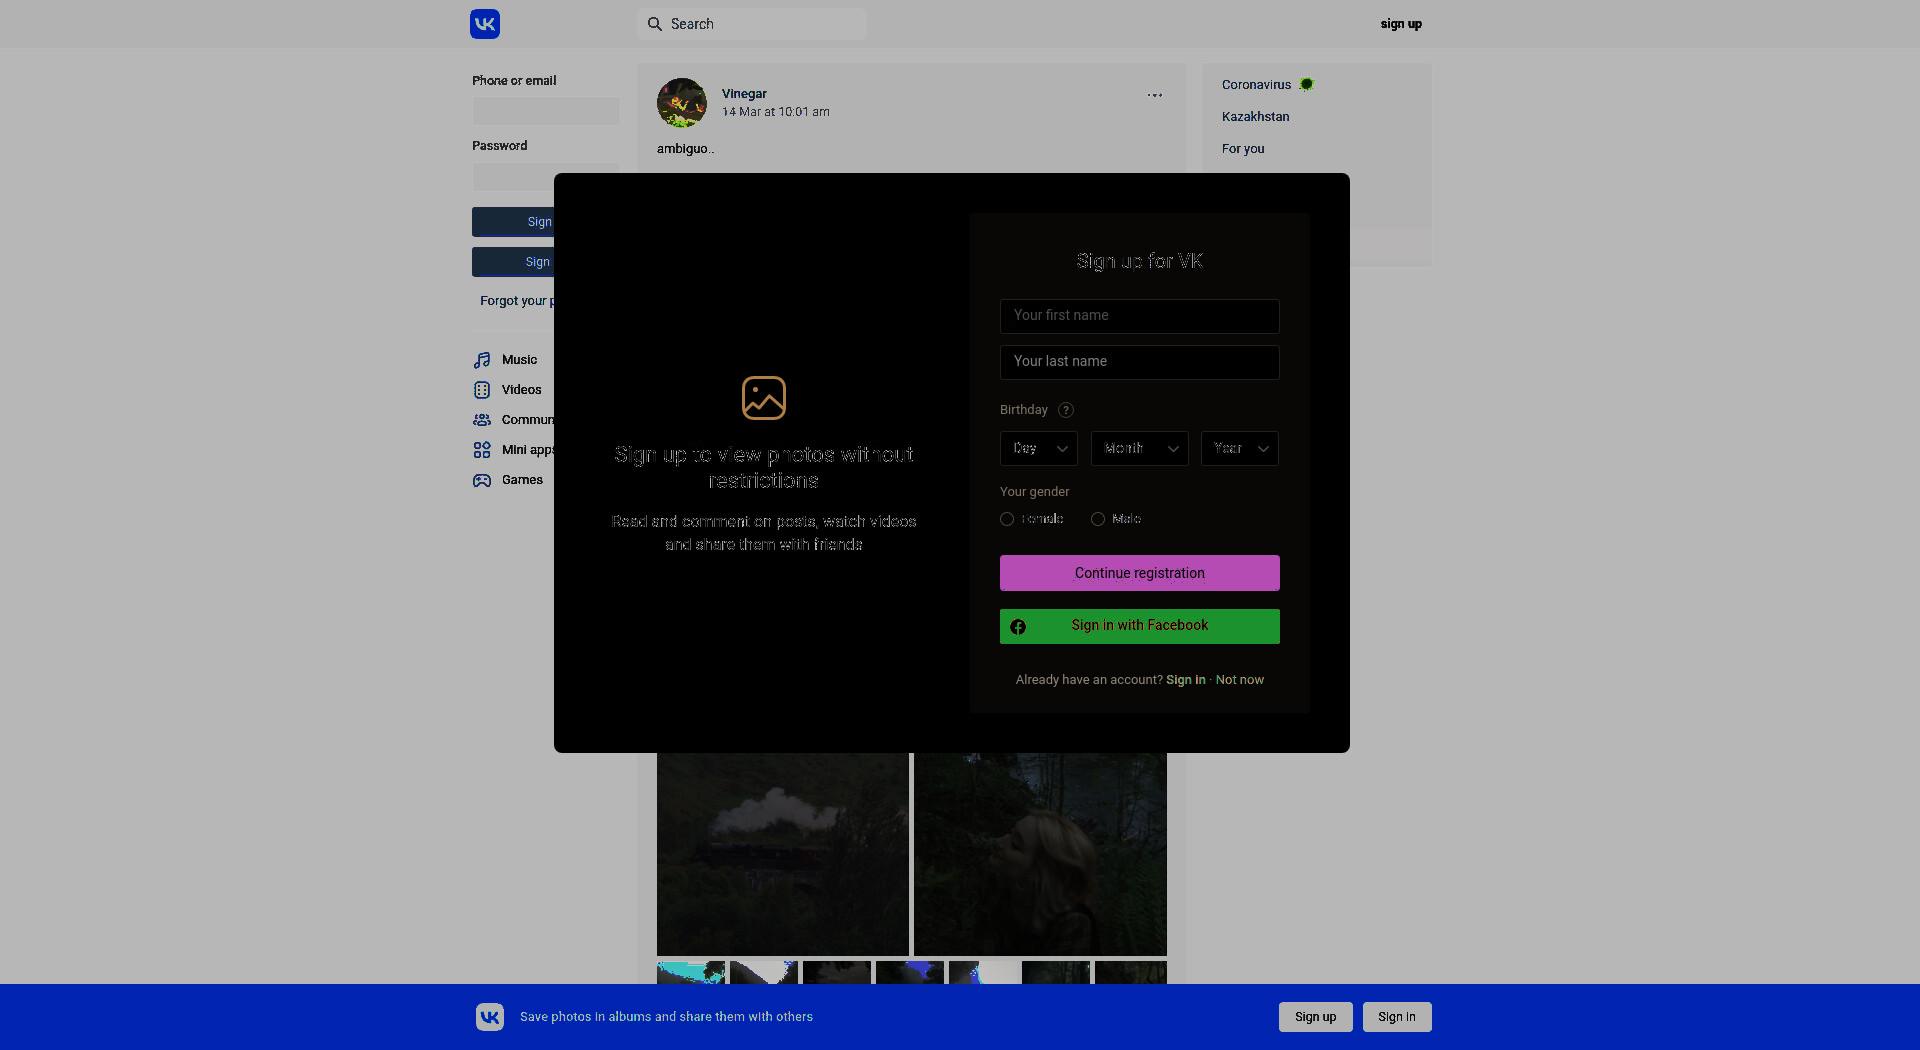This screenshot has height=1050, width=1920.
Task: Open the Games controller icon
Action: [x=482, y=480]
